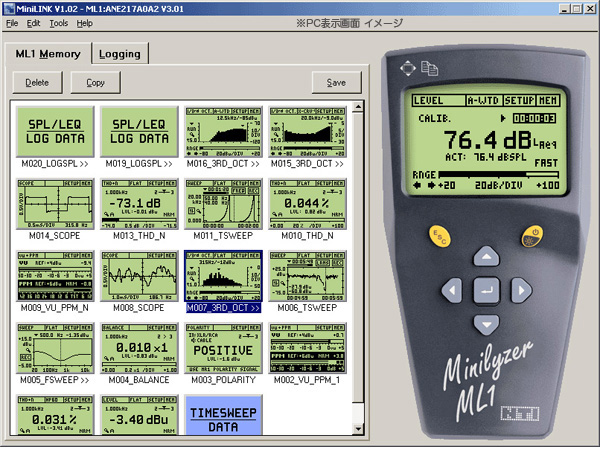Switch to the Logging tab
Viewport: 600px width, 450px height.
[x=120, y=54]
